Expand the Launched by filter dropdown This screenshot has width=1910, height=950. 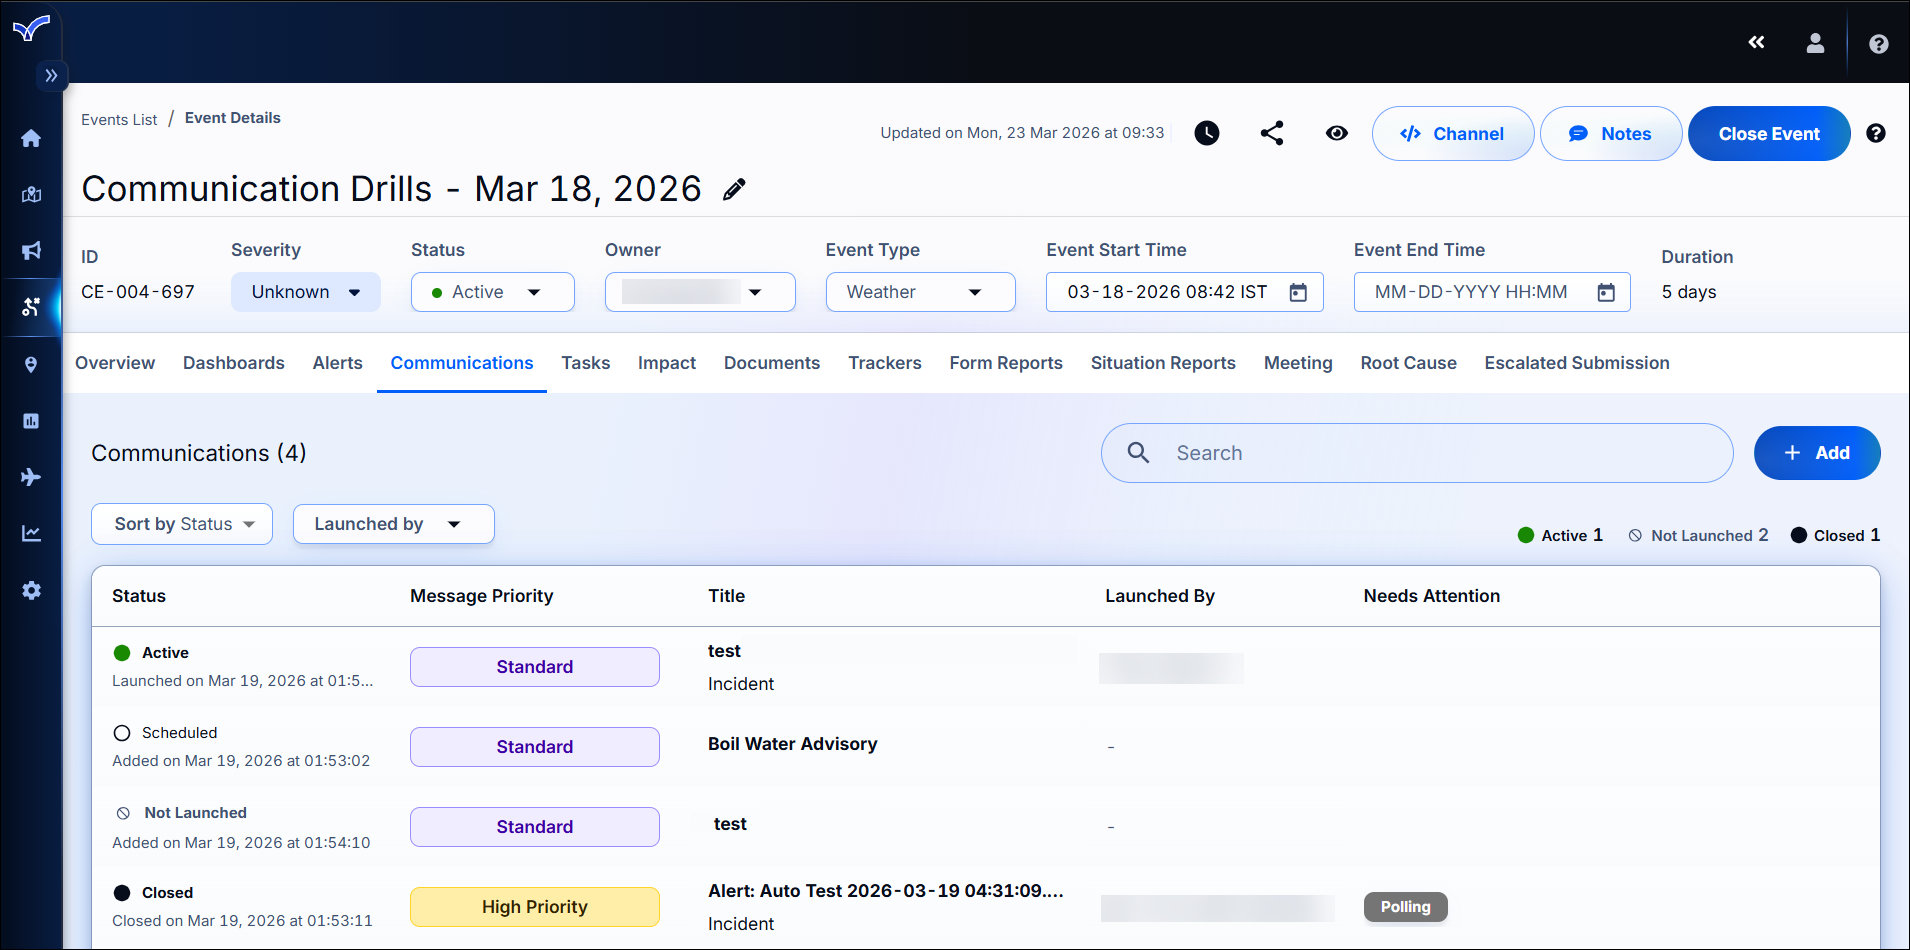point(393,524)
